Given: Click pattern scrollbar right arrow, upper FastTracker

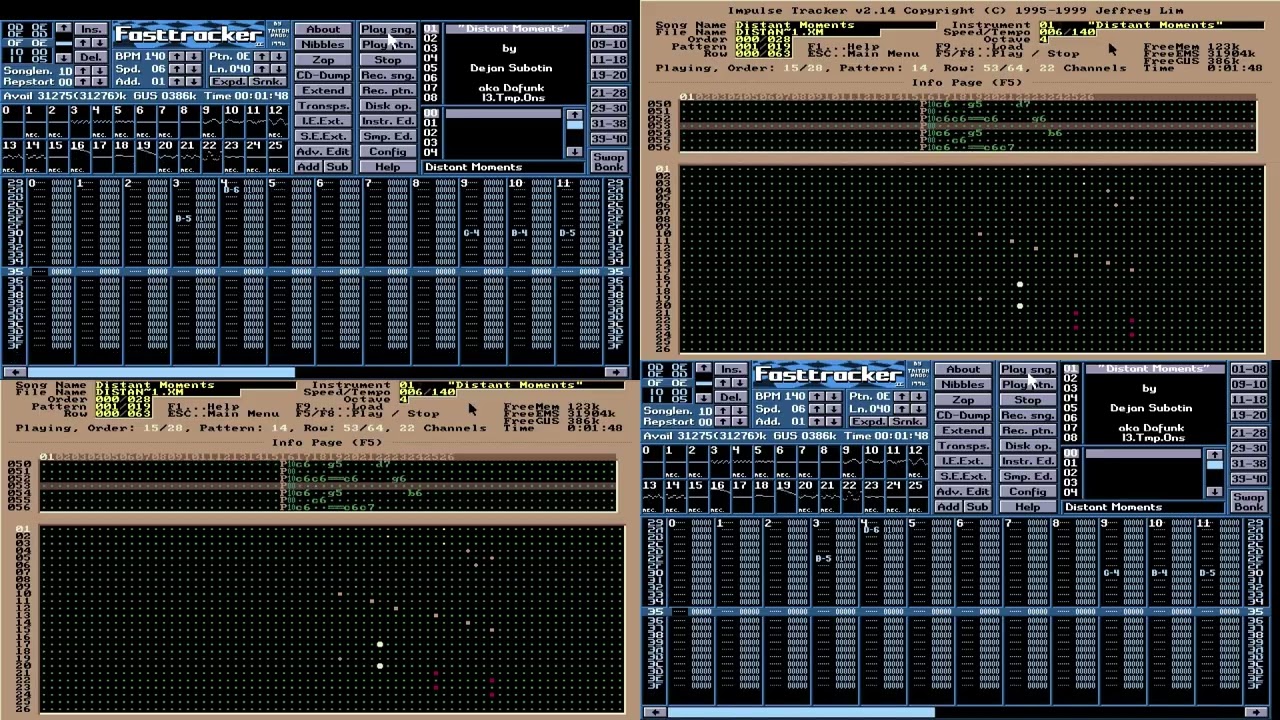Looking at the screenshot, I should [617, 372].
